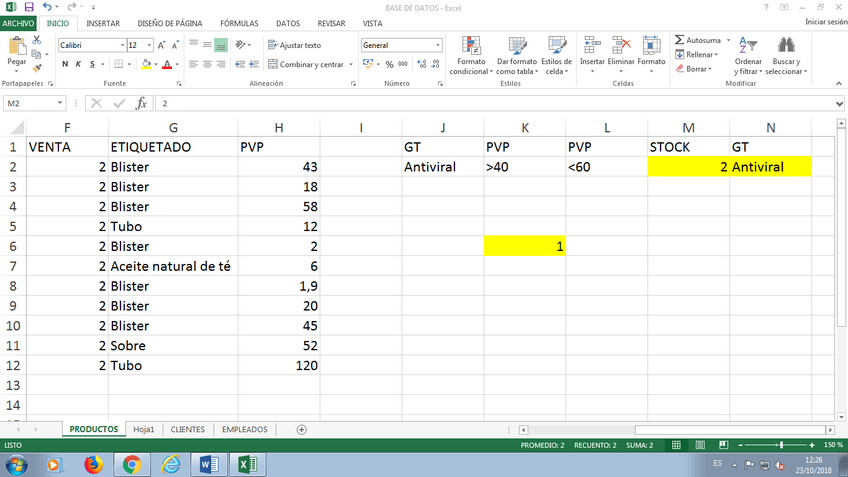The image size is (848, 477).
Task: Expand the General number format dropdown
Action: pyautogui.click(x=437, y=45)
